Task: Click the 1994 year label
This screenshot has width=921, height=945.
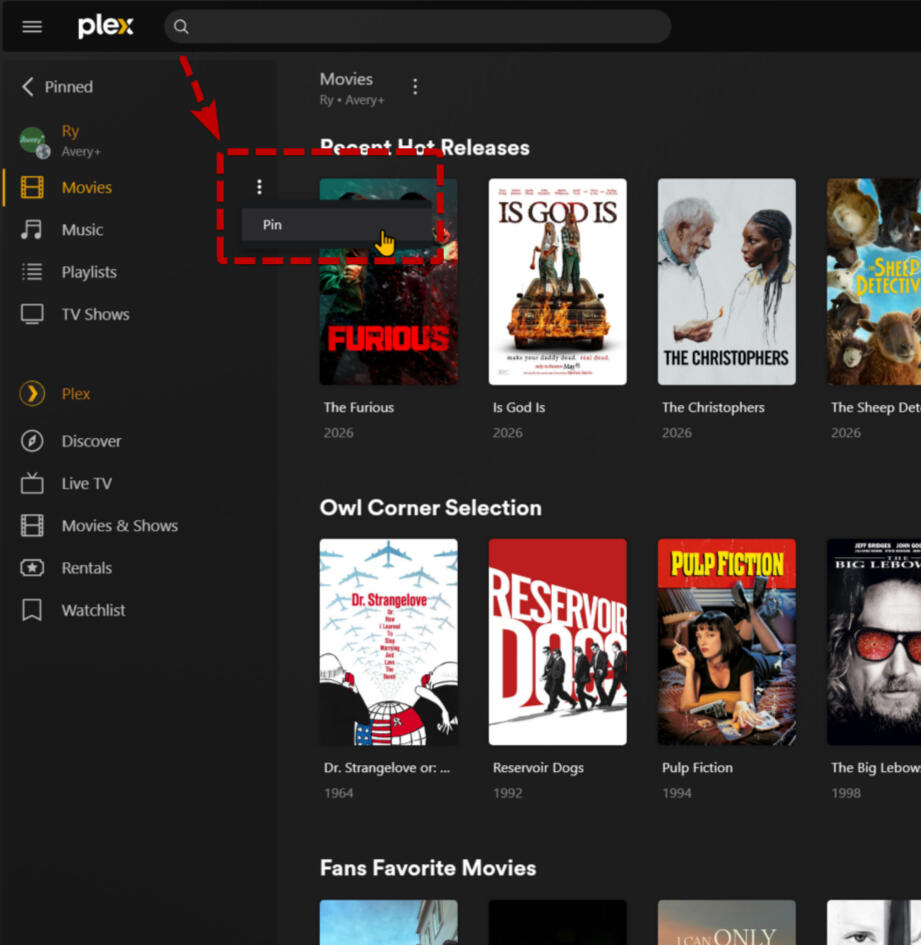Action: [676, 793]
